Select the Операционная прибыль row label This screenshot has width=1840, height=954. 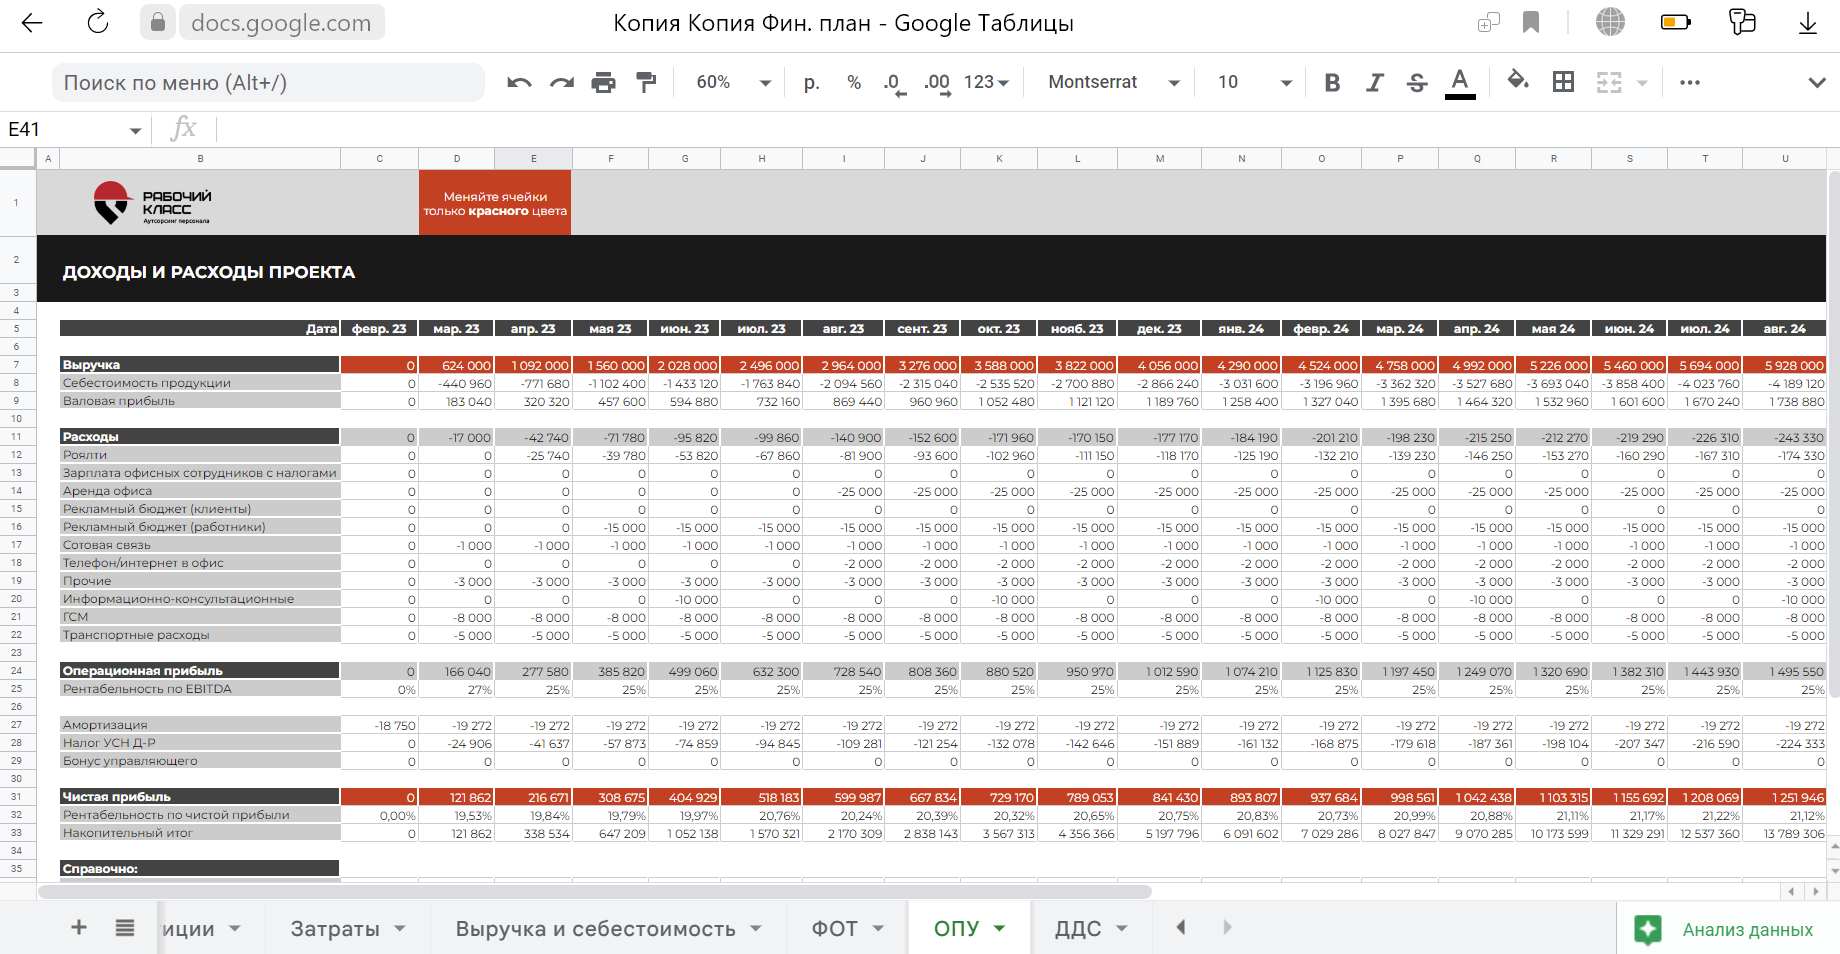click(x=200, y=671)
